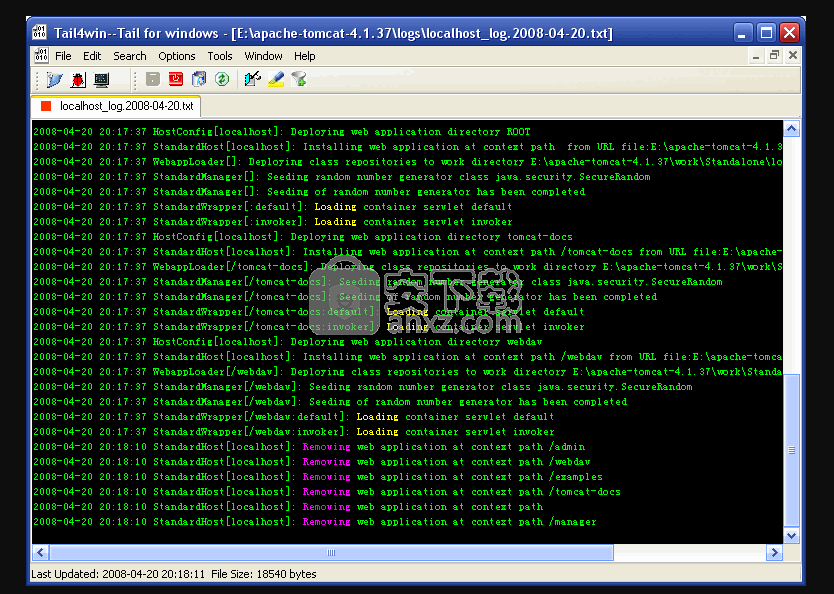Click the StandardWrapper[:invoker] Loading container servlet line

click(272, 221)
